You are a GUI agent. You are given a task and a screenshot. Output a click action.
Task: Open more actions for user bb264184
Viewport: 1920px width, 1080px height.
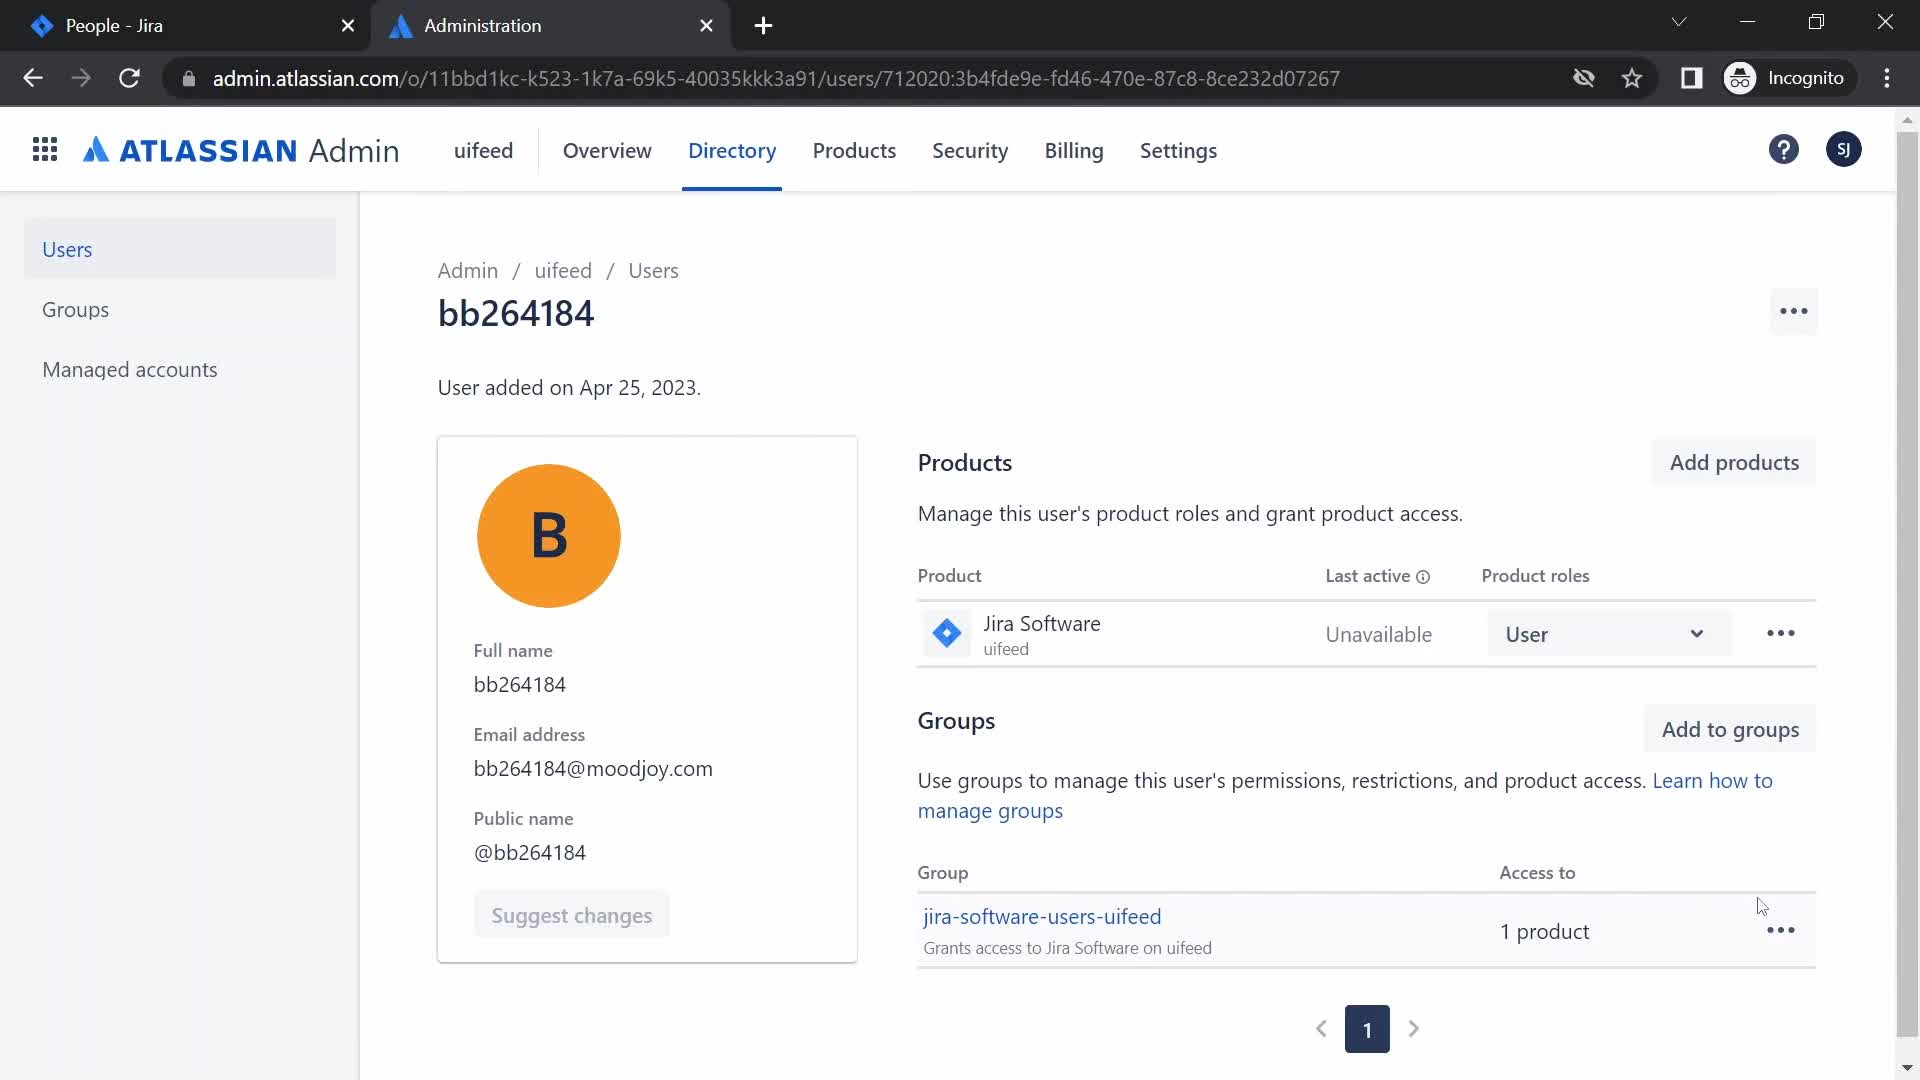click(1793, 311)
